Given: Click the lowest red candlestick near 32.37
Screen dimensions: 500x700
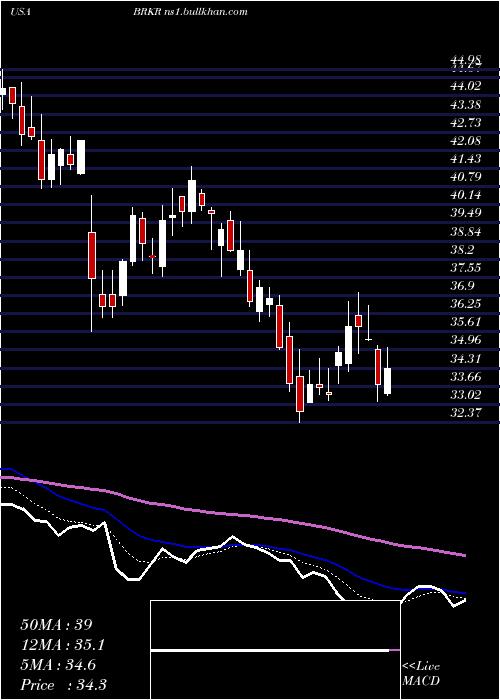Looking at the screenshot, I should click(300, 394).
